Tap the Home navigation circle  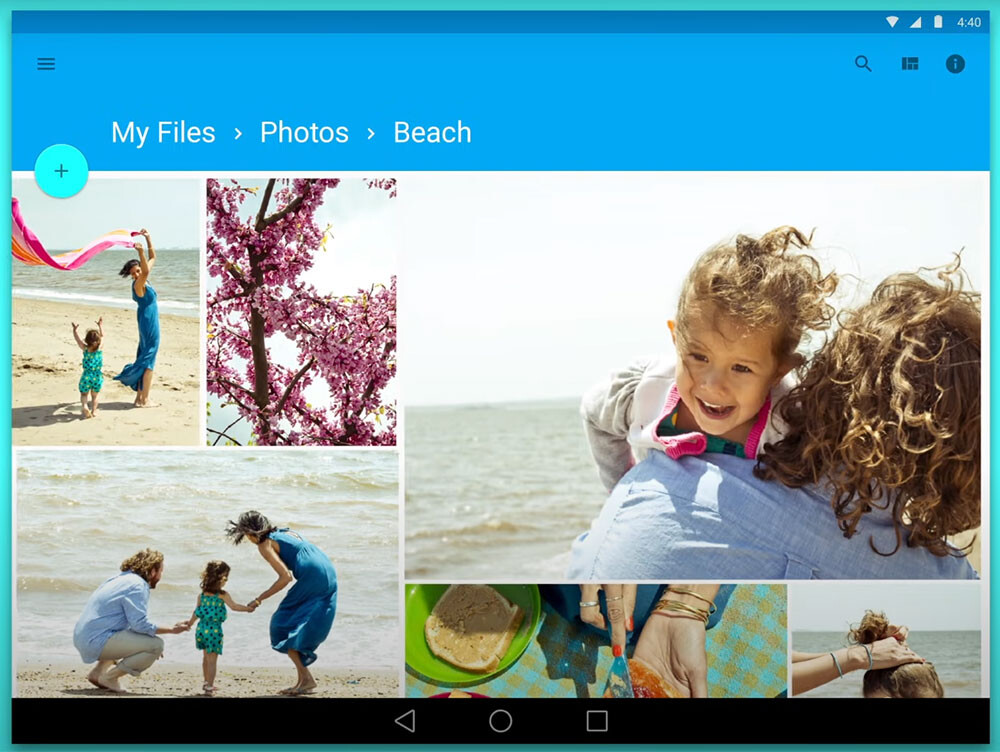pyautogui.click(x=501, y=721)
